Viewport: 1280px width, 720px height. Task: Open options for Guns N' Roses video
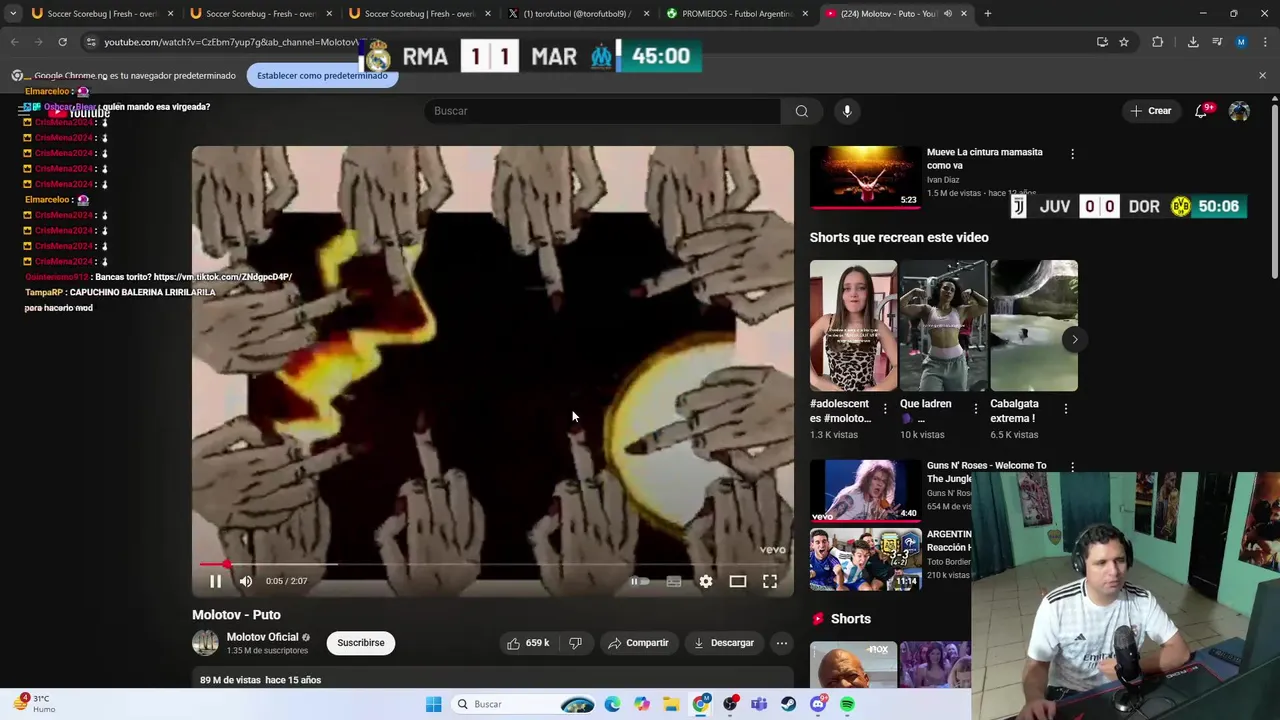[1073, 467]
